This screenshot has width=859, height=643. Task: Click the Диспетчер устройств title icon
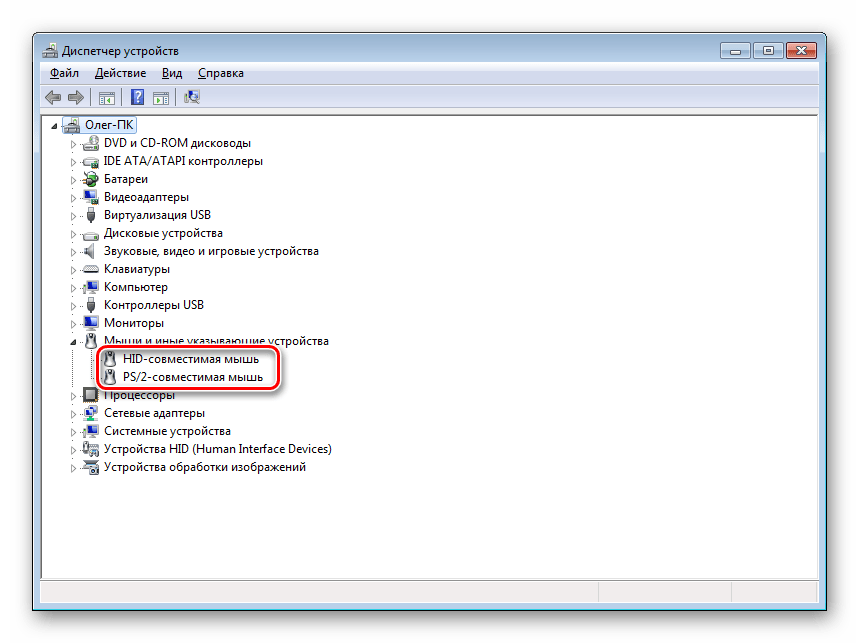coord(50,51)
